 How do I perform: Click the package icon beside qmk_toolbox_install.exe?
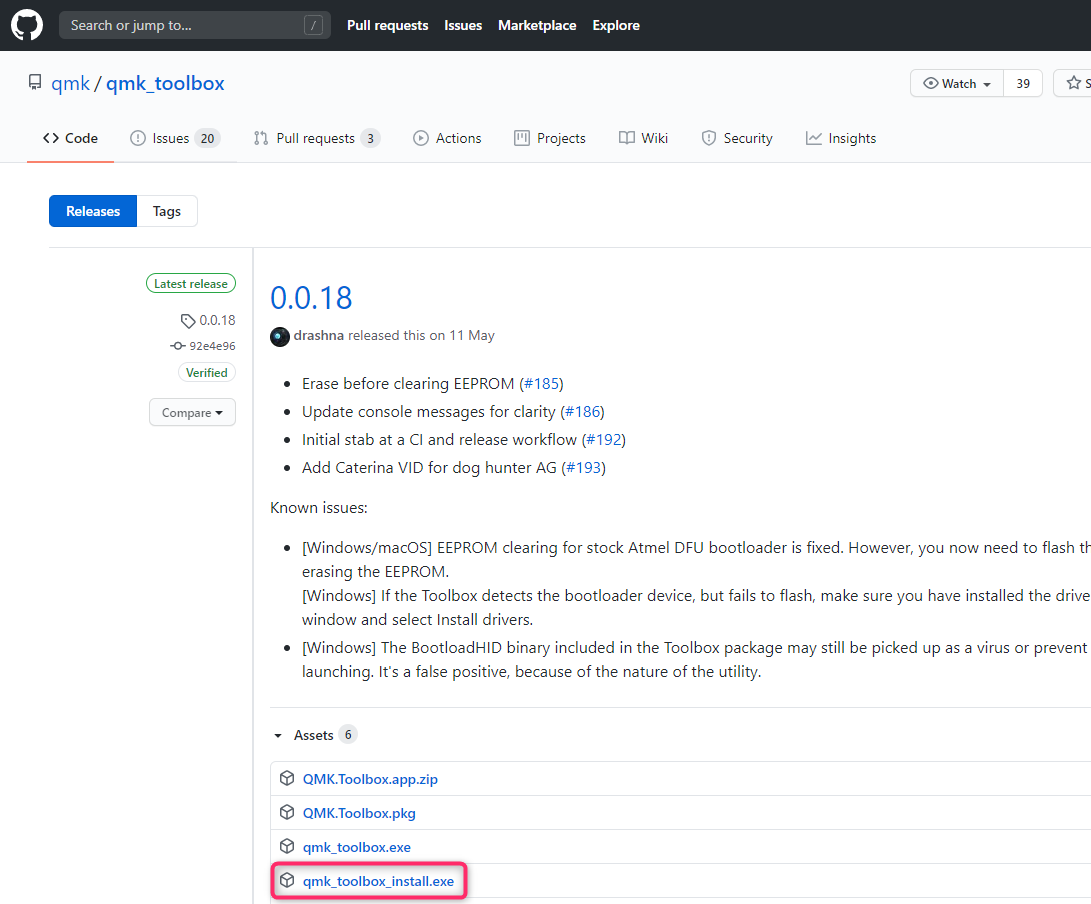[x=287, y=881]
